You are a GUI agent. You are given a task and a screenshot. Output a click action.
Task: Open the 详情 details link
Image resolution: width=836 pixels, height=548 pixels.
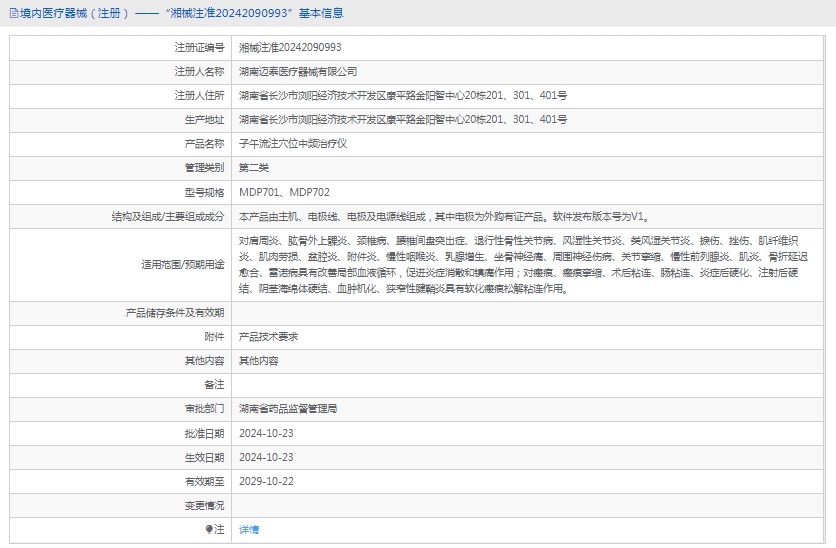click(x=249, y=529)
